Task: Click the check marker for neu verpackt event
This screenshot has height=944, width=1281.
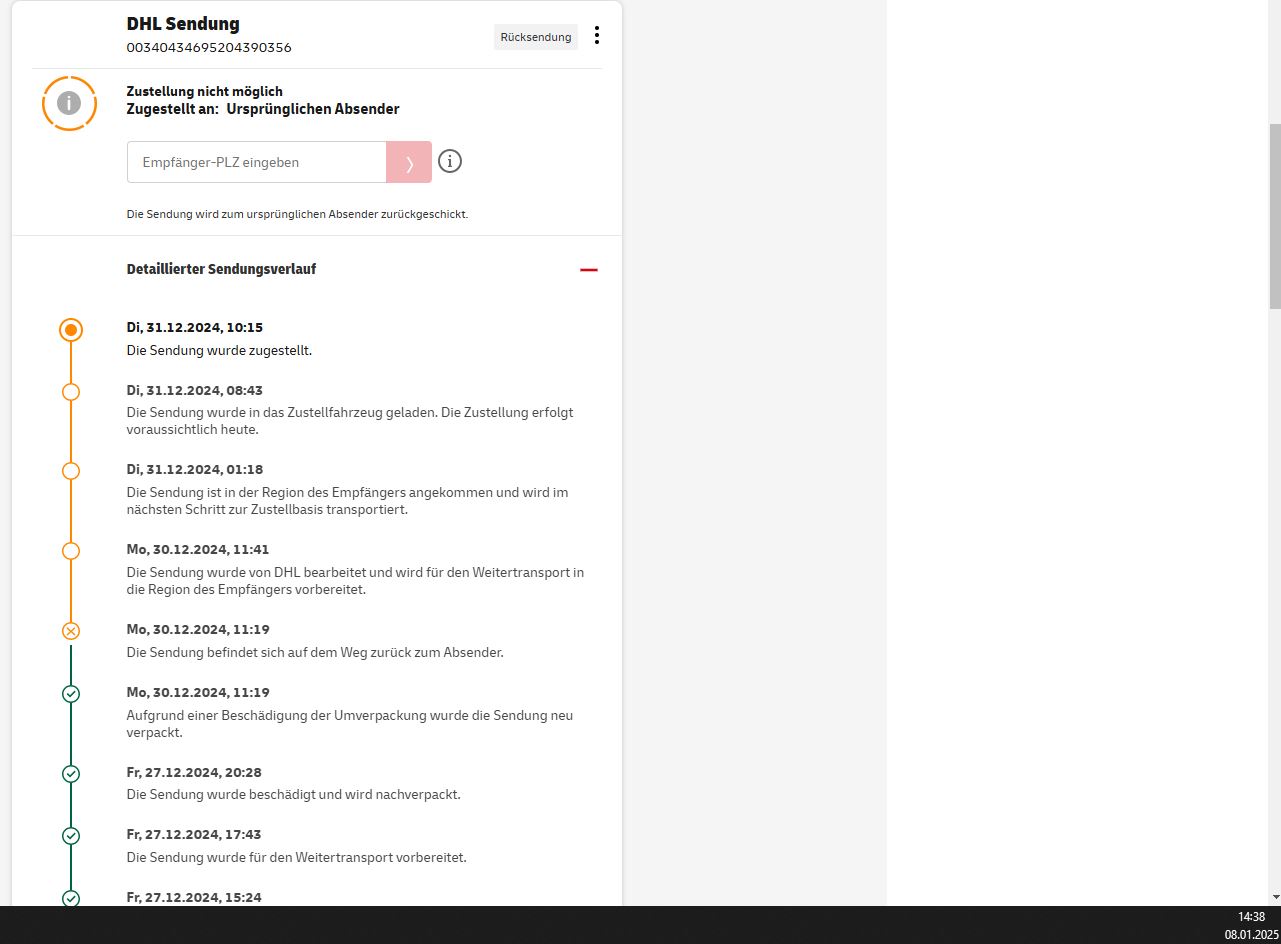Action: tap(71, 694)
